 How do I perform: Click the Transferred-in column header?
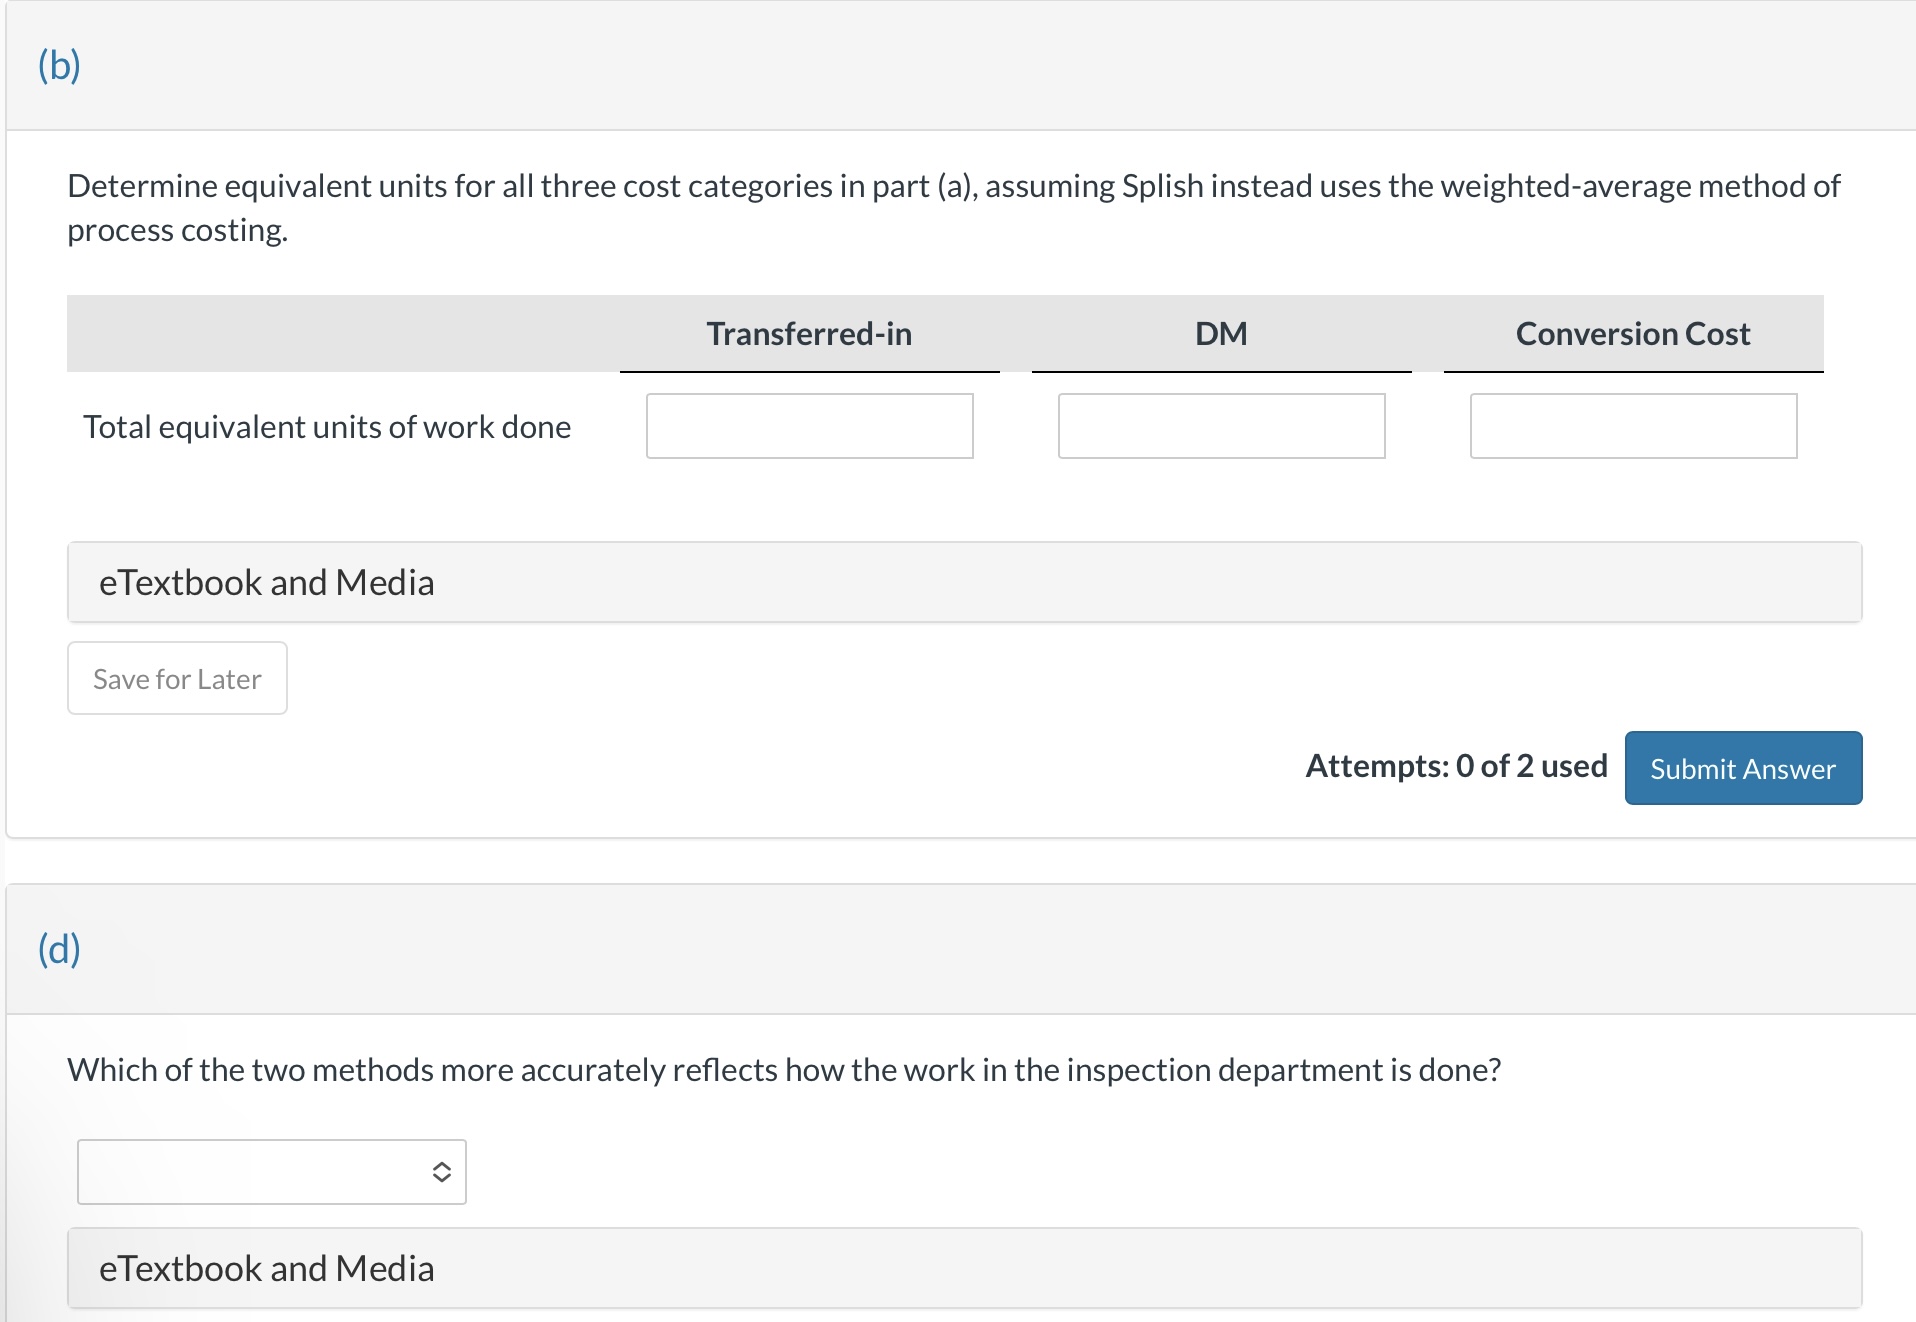(809, 334)
